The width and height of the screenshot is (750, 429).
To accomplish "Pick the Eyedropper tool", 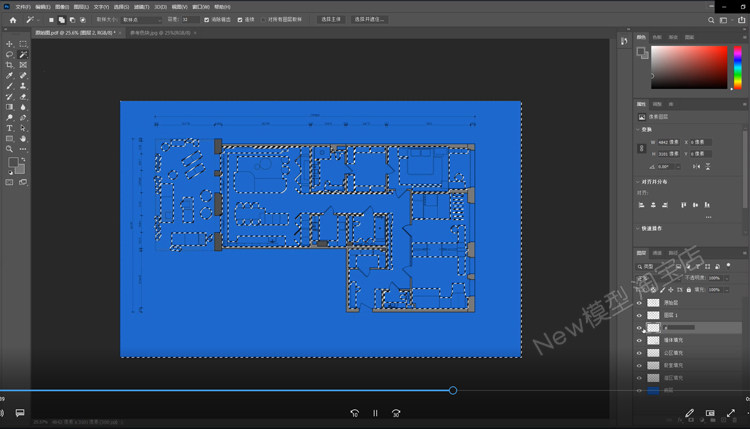I will tap(9, 76).
